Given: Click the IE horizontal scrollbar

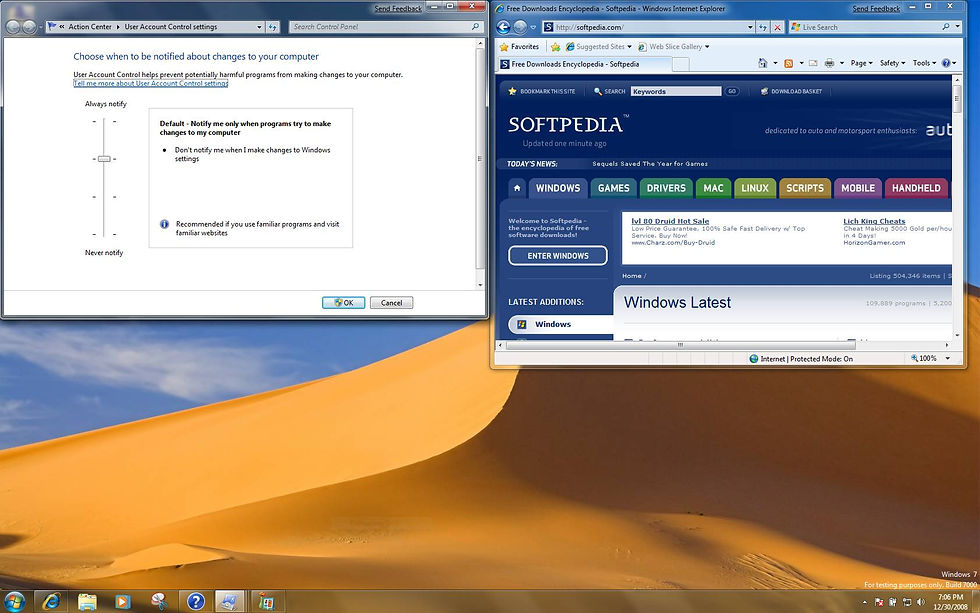Looking at the screenshot, I should pyautogui.click(x=680, y=345).
